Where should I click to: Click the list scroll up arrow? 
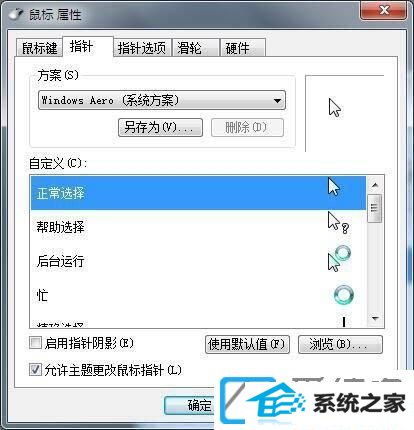(x=375, y=185)
